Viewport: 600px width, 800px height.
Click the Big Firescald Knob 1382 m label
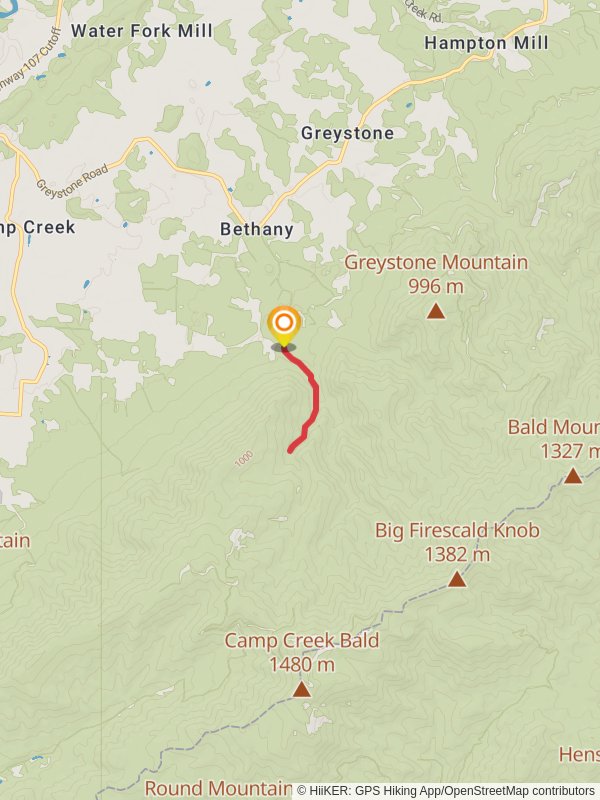coord(457,542)
